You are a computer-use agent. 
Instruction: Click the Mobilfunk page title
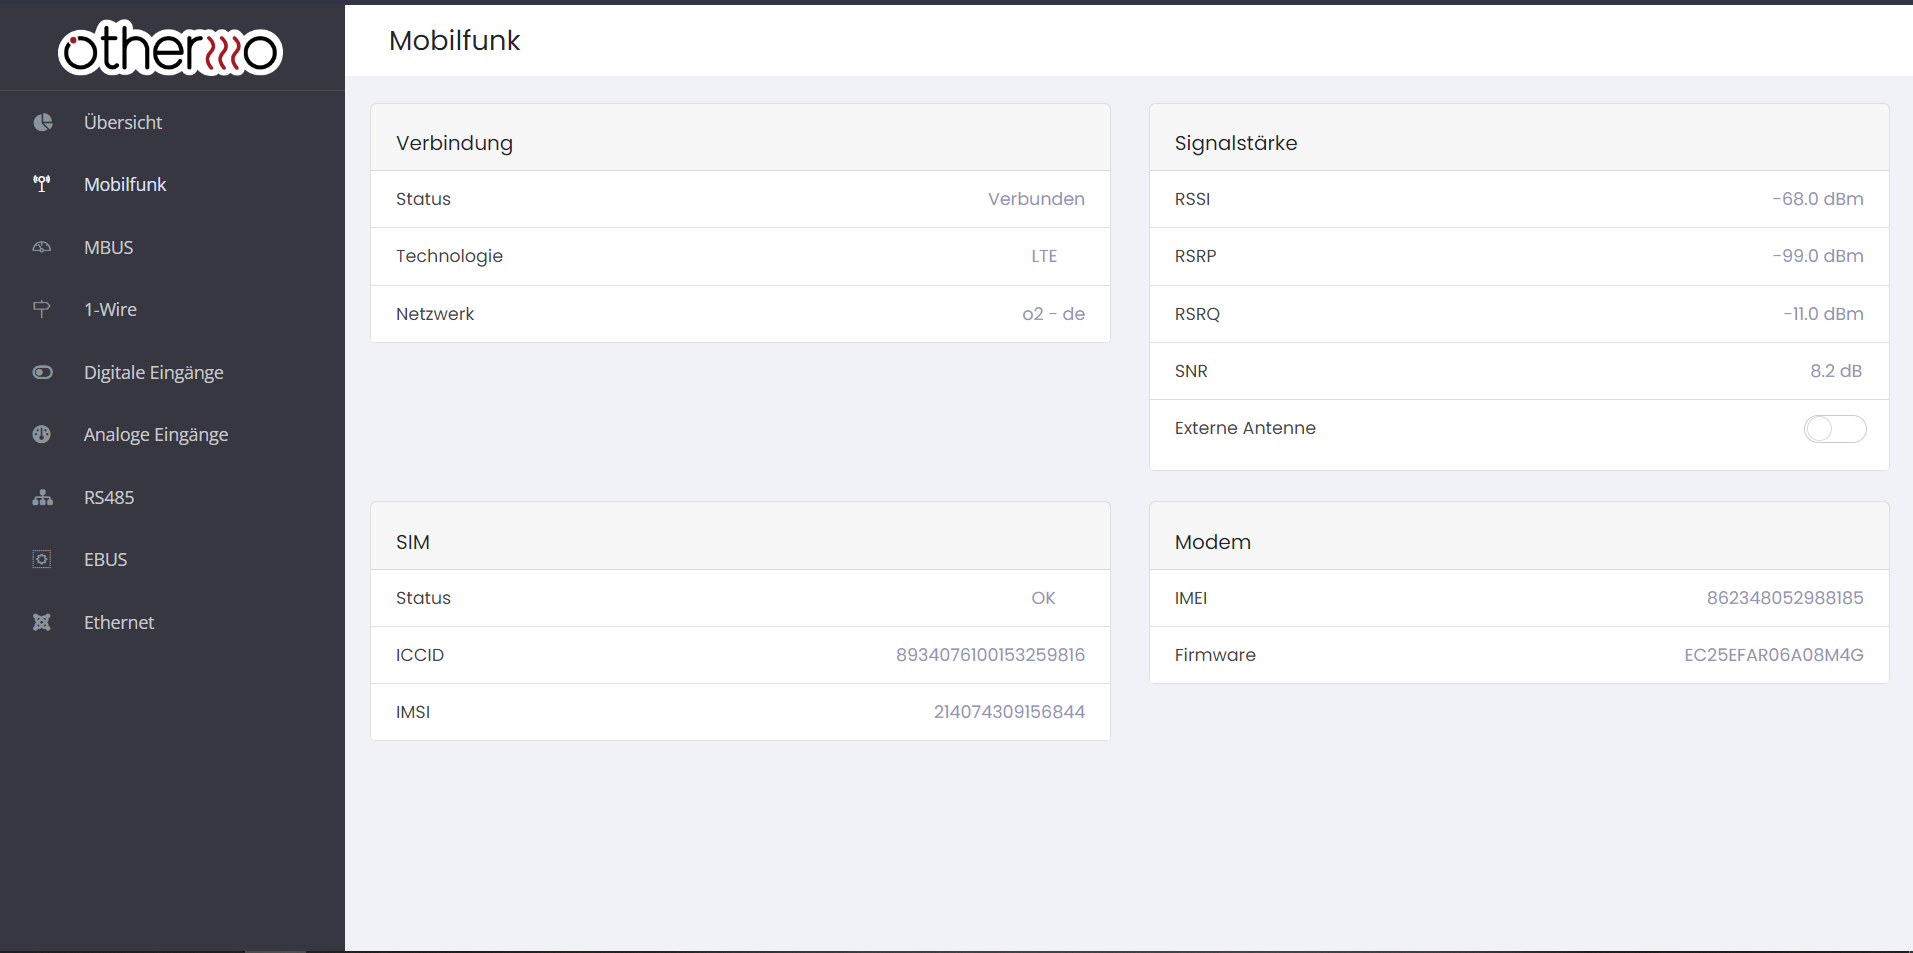coord(454,41)
